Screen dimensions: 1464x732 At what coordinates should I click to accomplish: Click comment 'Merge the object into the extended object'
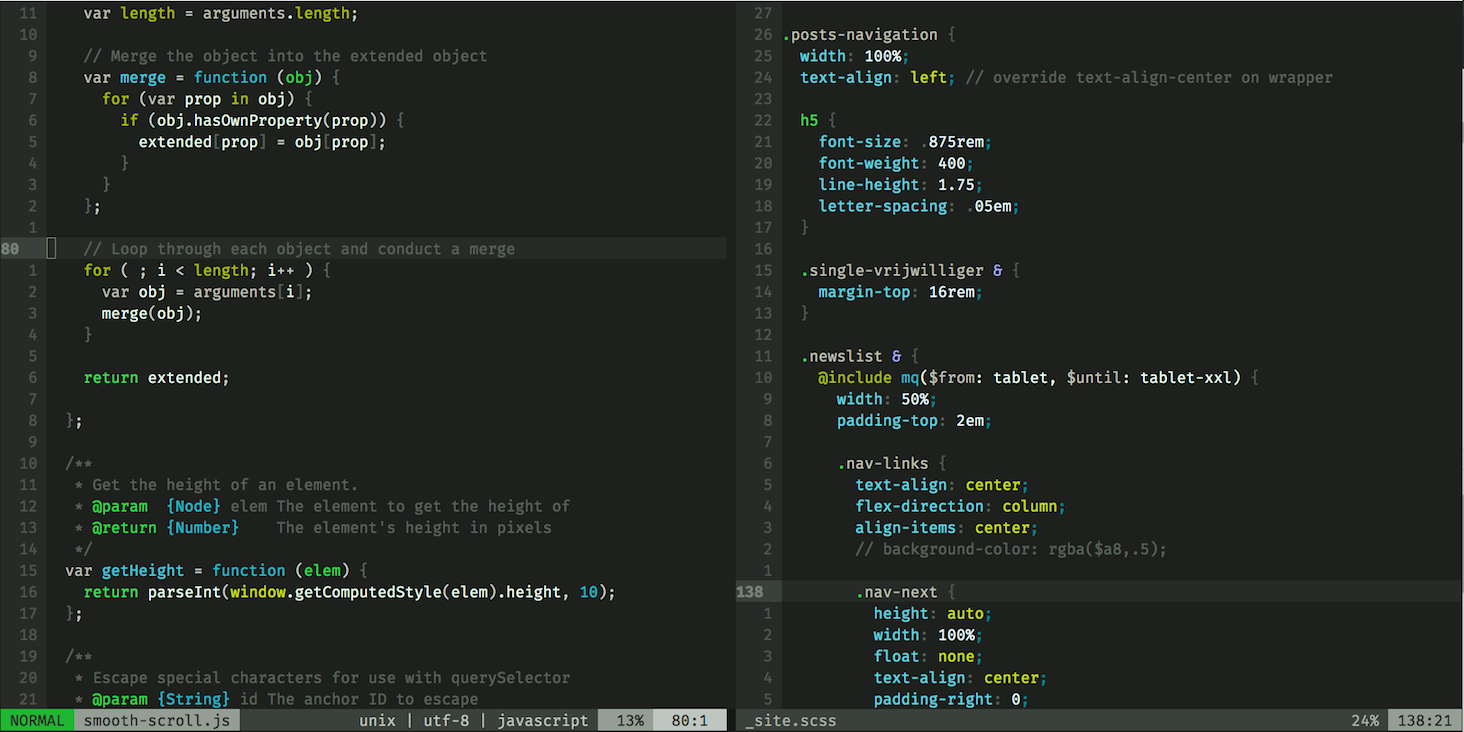pyautogui.click(x=285, y=56)
